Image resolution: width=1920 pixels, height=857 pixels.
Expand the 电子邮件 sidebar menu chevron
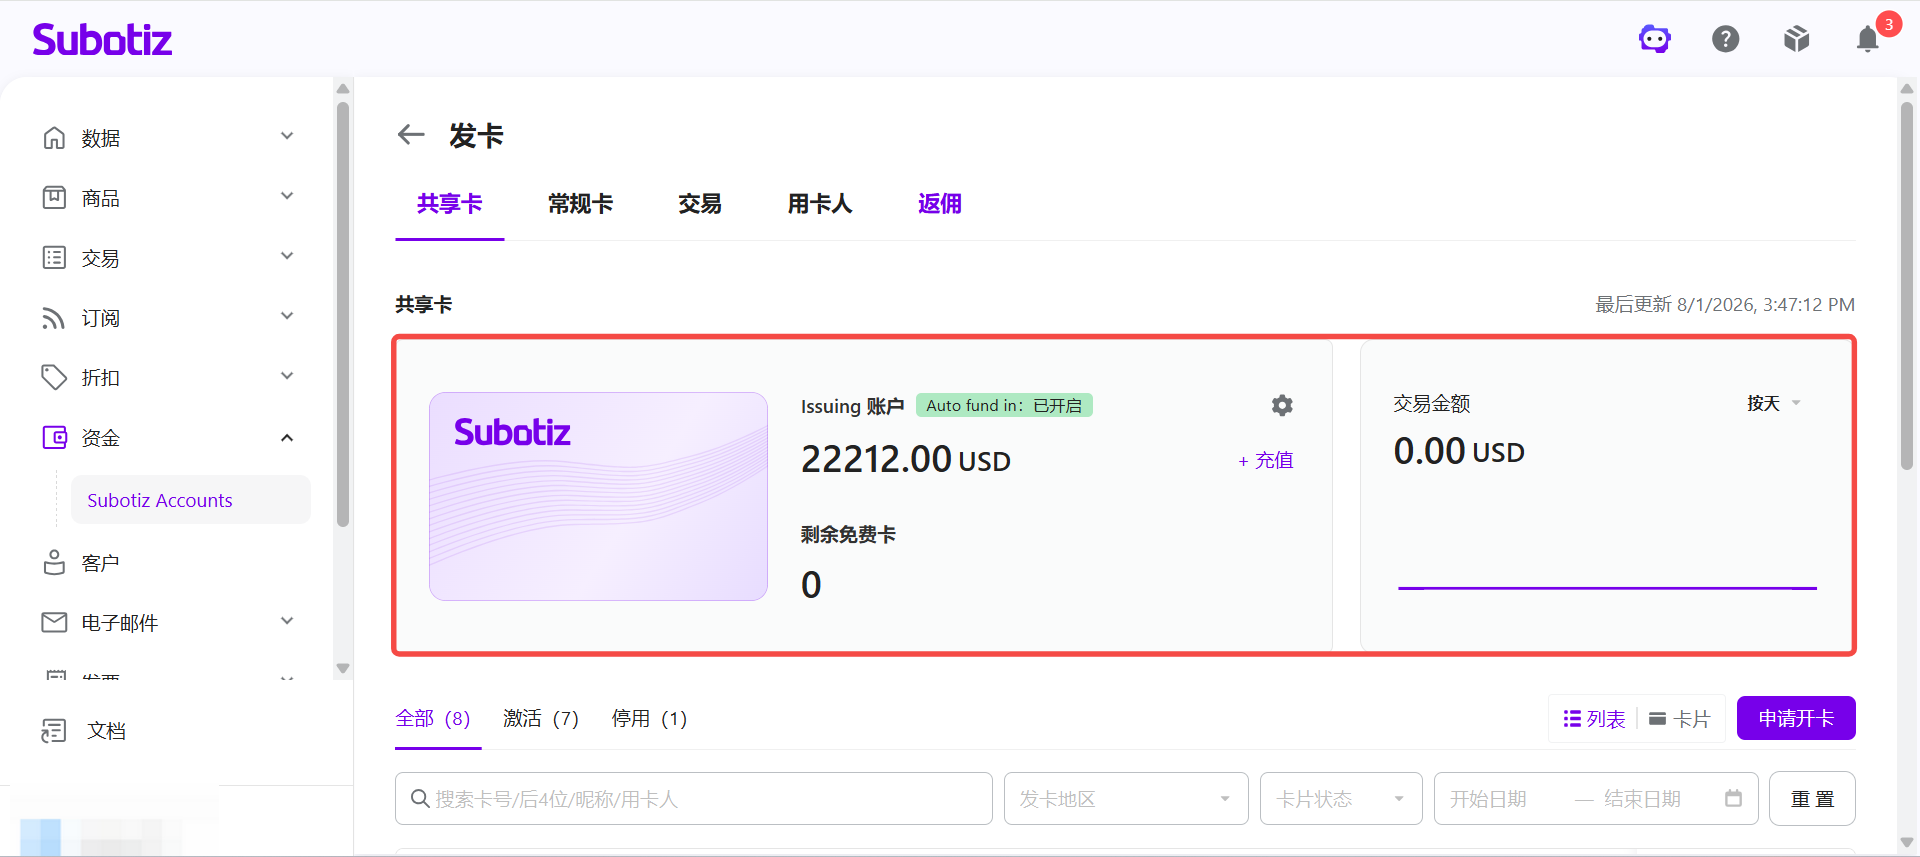click(287, 621)
